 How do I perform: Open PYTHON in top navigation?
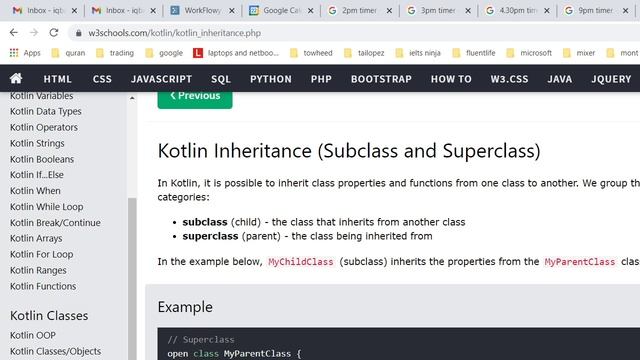[x=271, y=79]
